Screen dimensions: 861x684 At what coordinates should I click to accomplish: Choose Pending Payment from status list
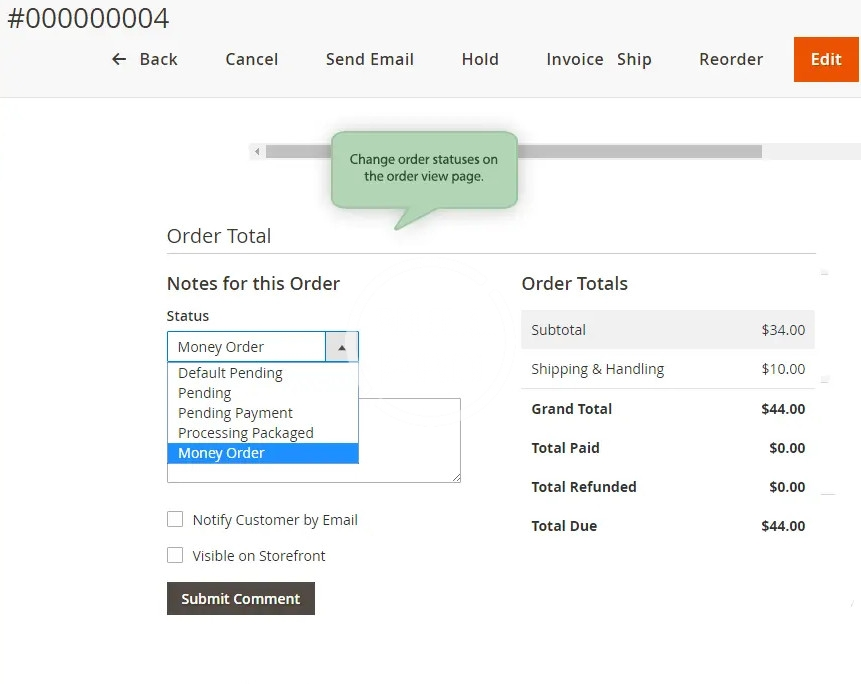(x=235, y=413)
